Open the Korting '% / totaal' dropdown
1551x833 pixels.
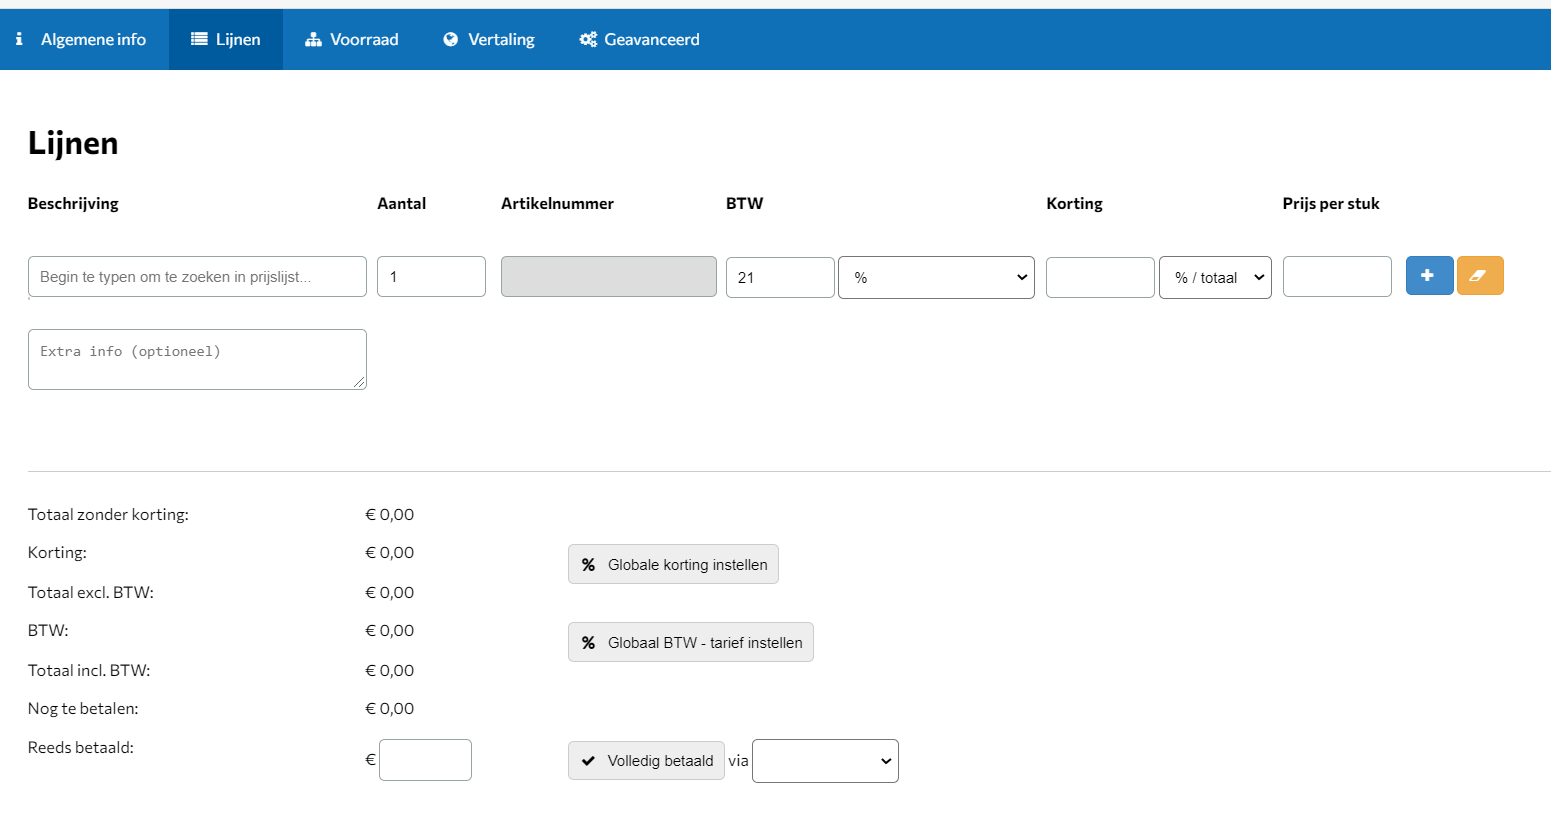[1214, 278]
